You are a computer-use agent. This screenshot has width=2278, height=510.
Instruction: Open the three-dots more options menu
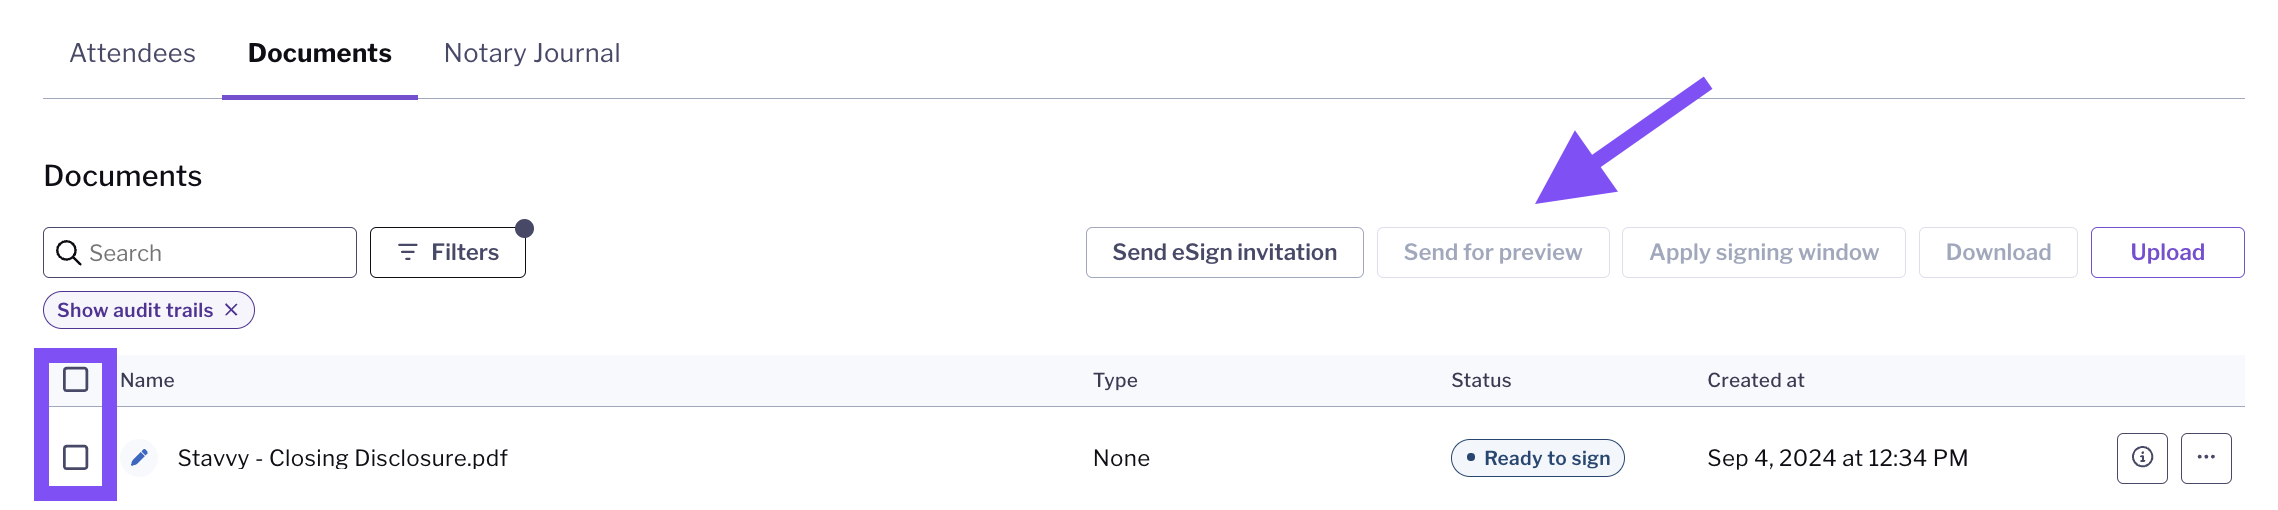coord(2206,458)
